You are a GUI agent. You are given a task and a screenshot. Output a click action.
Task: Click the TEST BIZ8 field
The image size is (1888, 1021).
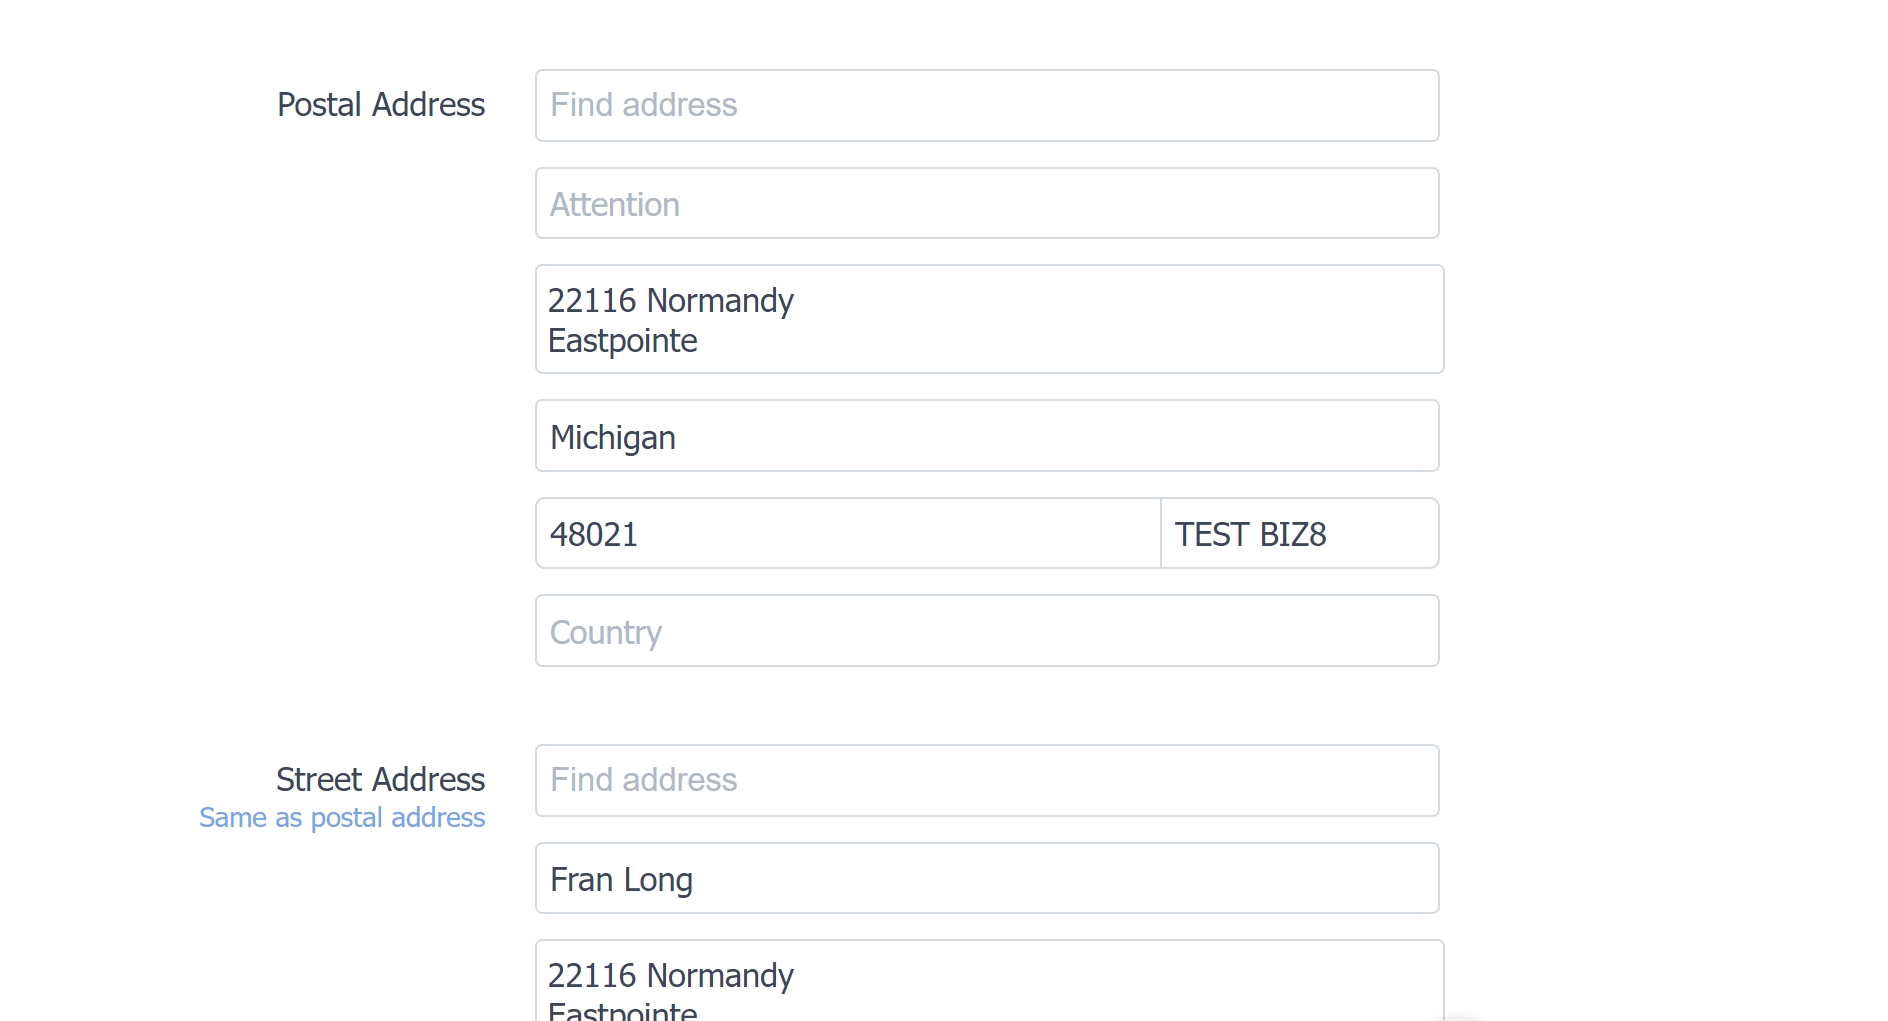click(1300, 533)
